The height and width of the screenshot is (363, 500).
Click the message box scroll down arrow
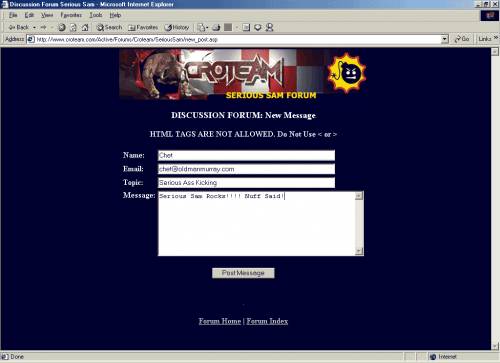359,251
